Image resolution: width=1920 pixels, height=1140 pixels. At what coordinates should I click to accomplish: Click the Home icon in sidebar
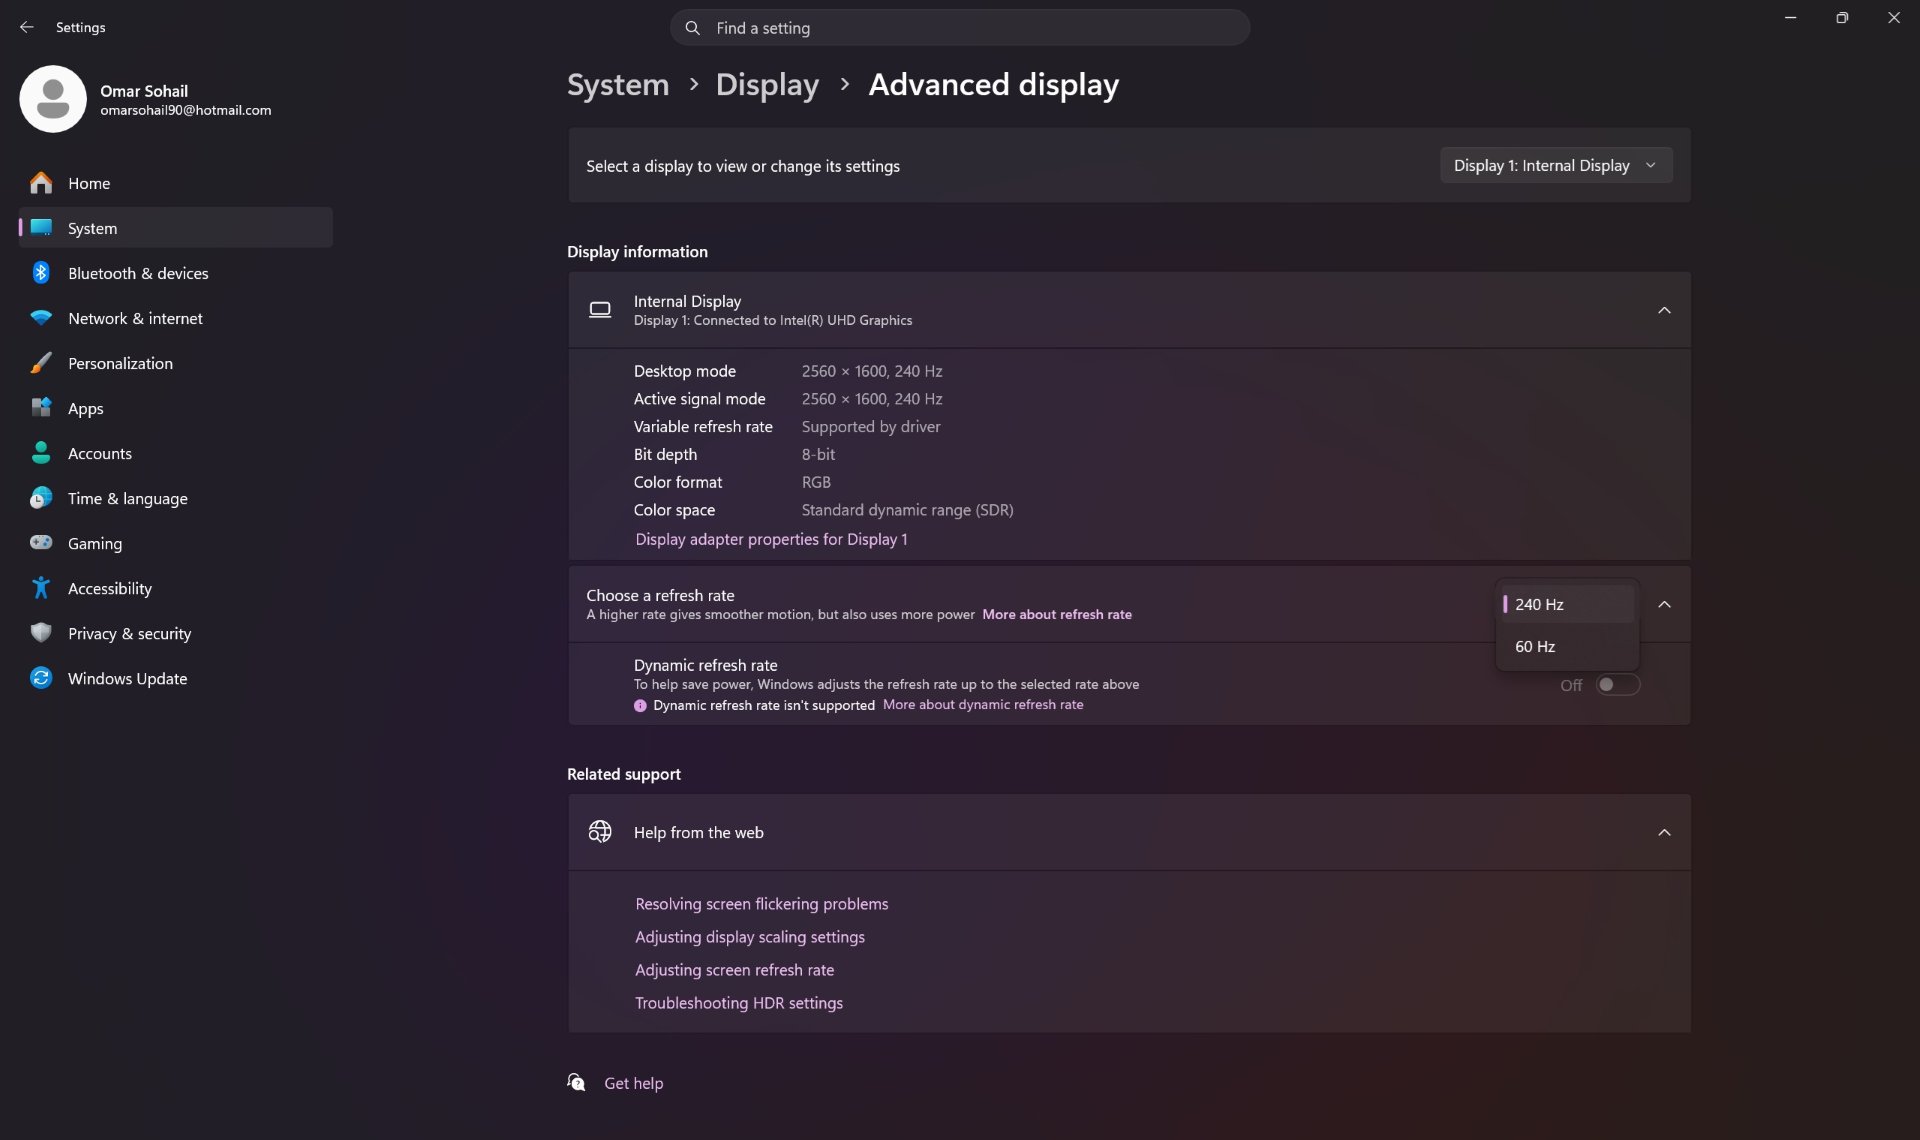[x=41, y=183]
